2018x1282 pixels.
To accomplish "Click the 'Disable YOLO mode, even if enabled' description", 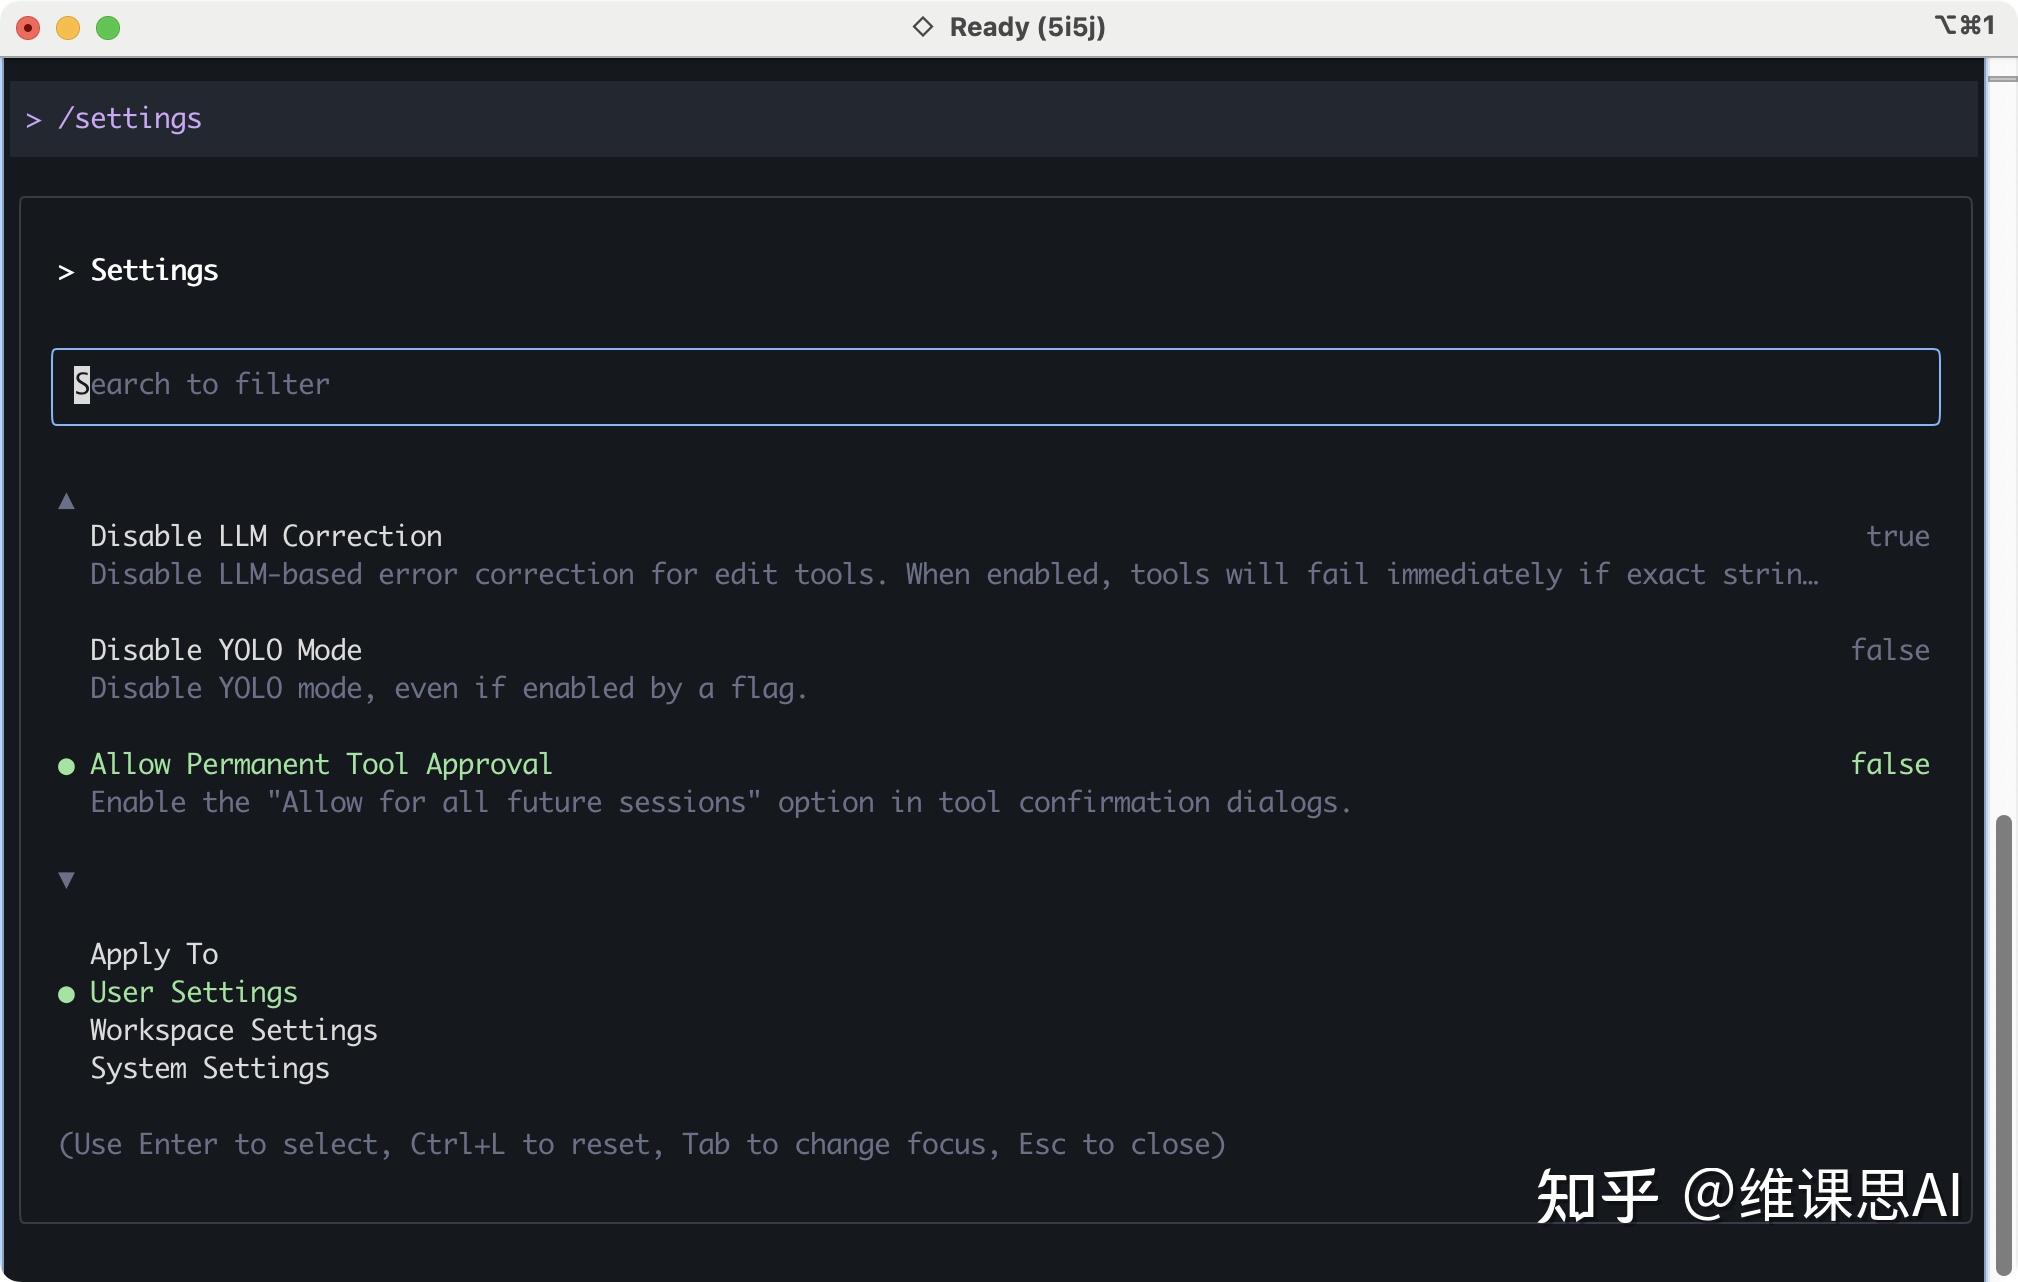I will click(448, 688).
